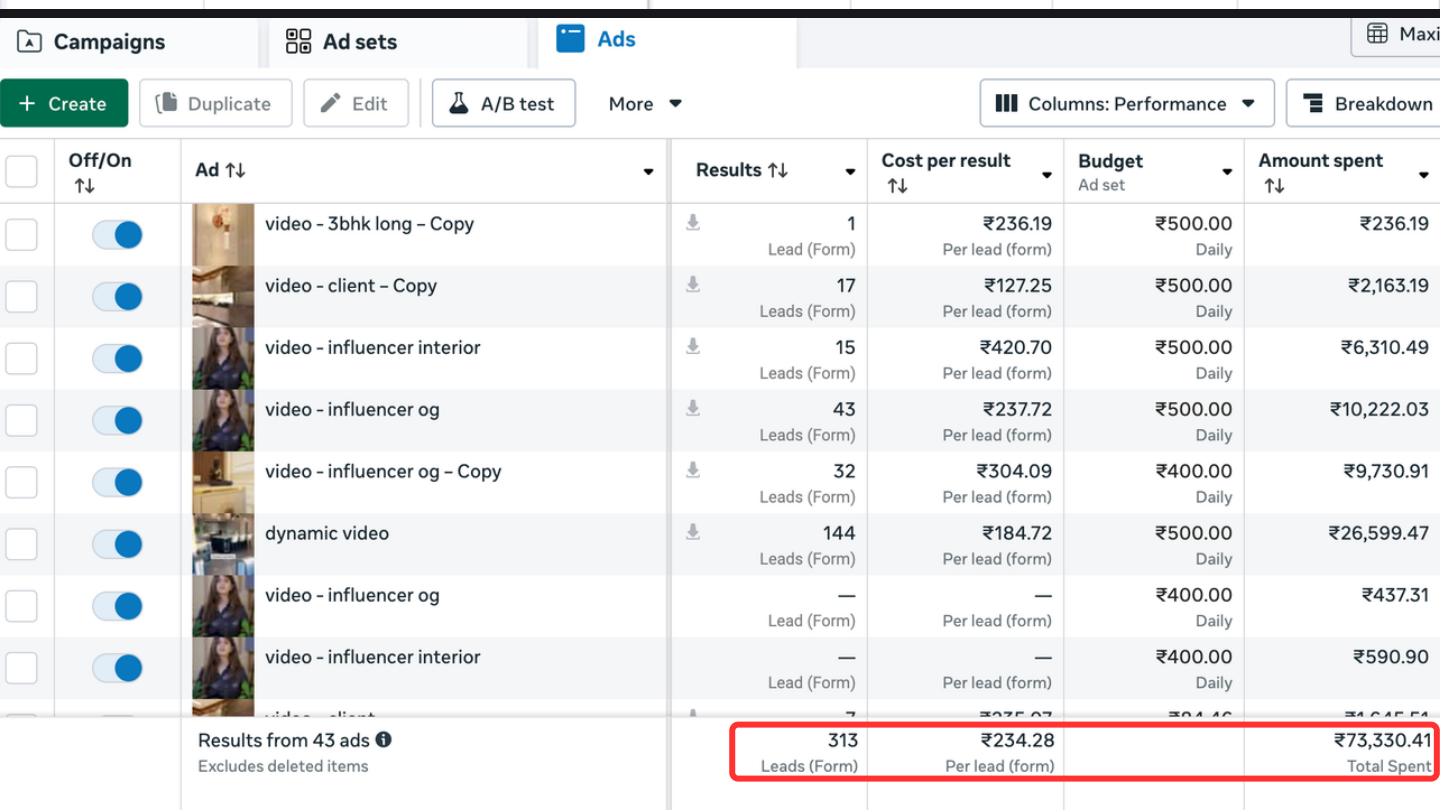The image size is (1440, 810).
Task: Toggle off video - influencer og ad spending ₹437.31
Action: pos(117,607)
